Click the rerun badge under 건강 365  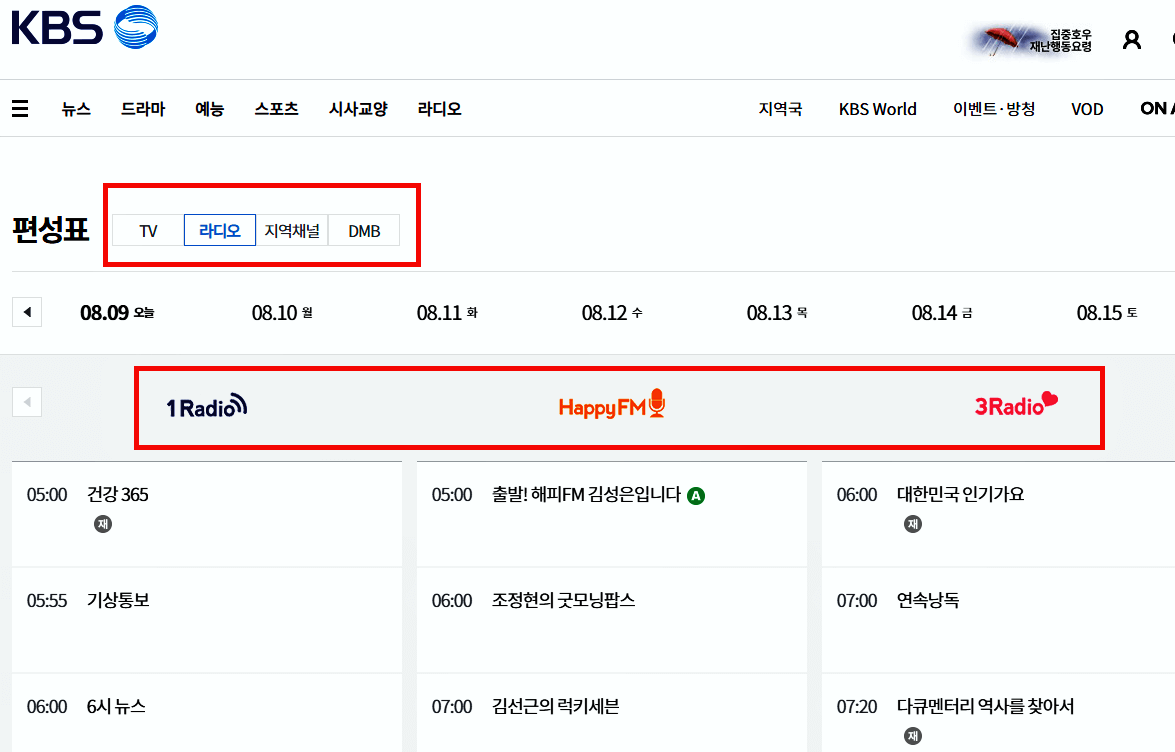click(x=103, y=524)
